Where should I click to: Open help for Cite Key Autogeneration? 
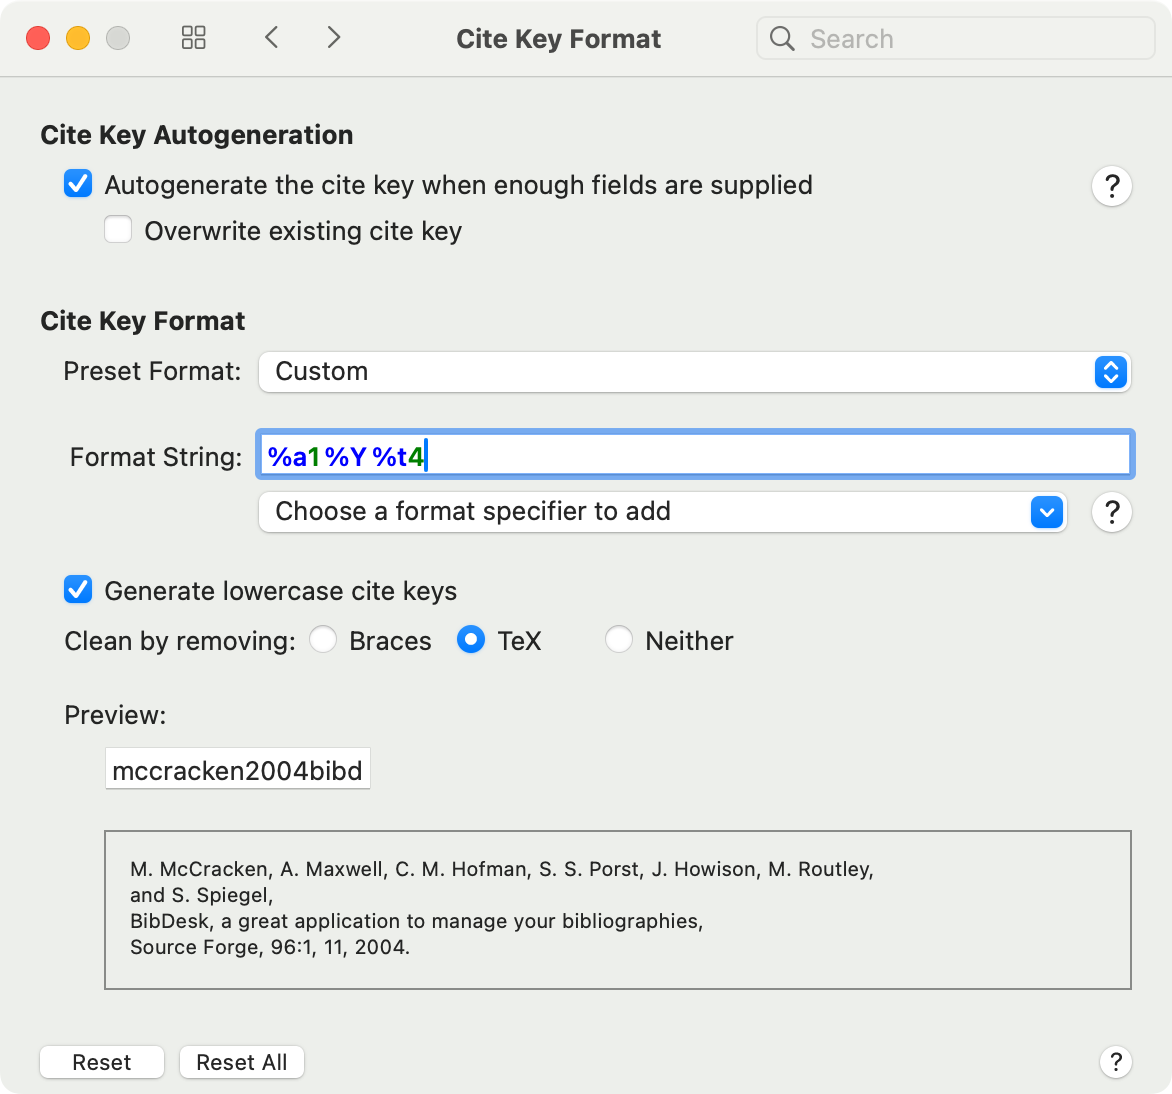coord(1111,186)
